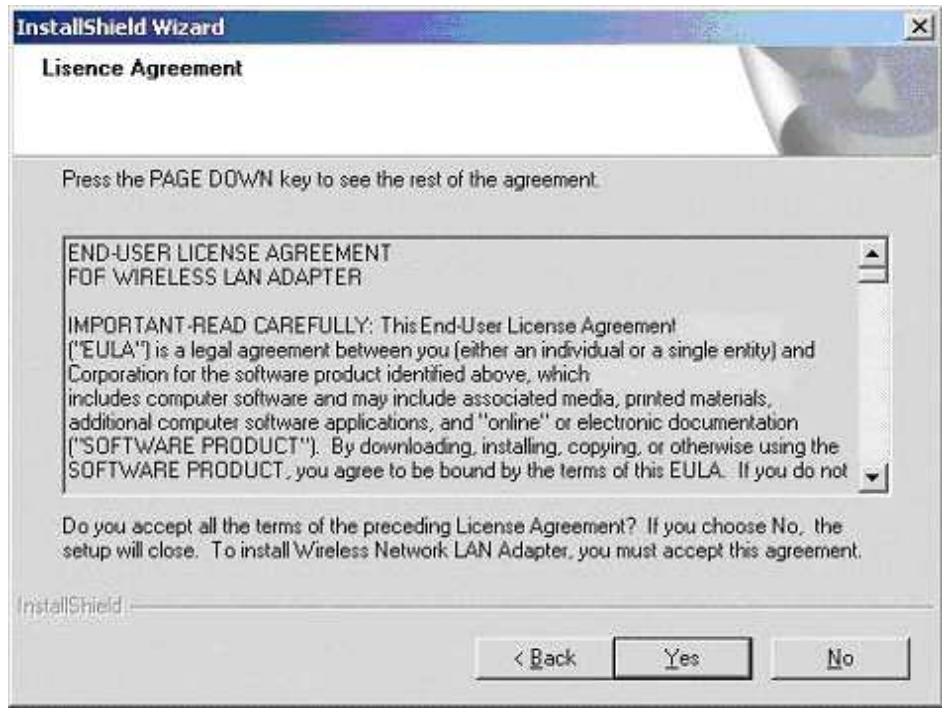Click the "Press the PAGE DOWN key" instruction
The image size is (946, 712).
330,180
